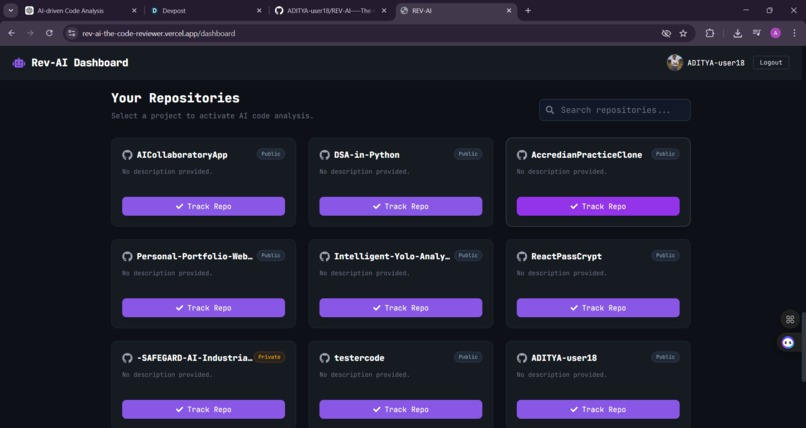Click the DSA-in-Python repository name
Screen dimensions: 806x428
[x=367, y=155]
